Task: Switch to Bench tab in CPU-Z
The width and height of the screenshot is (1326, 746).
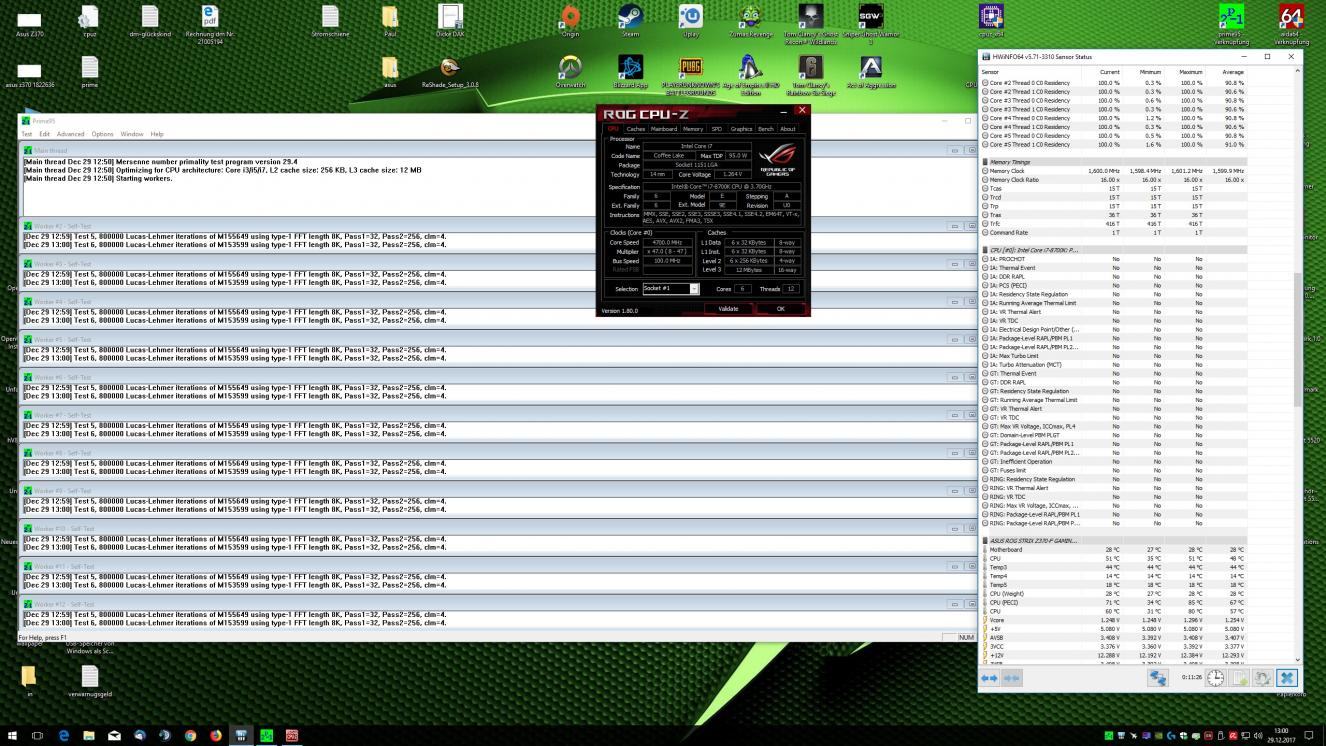Action: (766, 129)
